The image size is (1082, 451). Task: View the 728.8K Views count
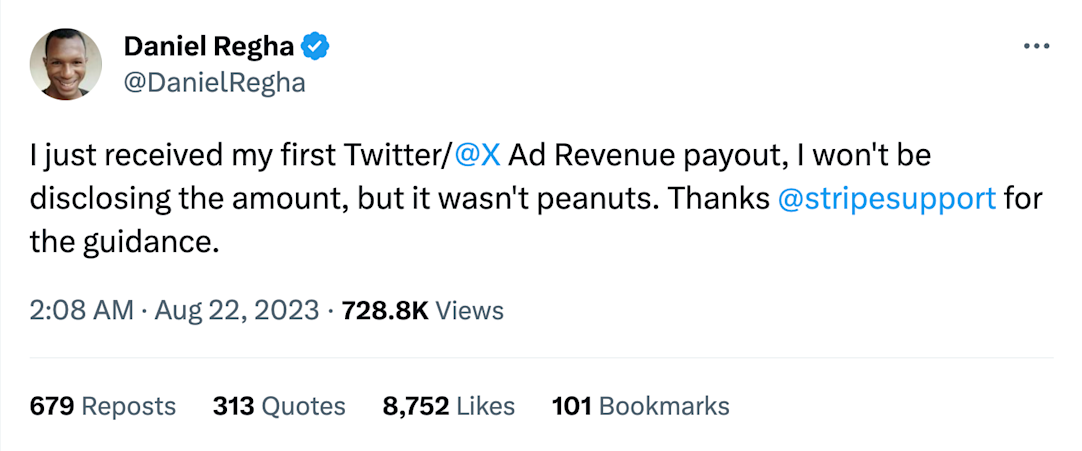[x=423, y=311]
